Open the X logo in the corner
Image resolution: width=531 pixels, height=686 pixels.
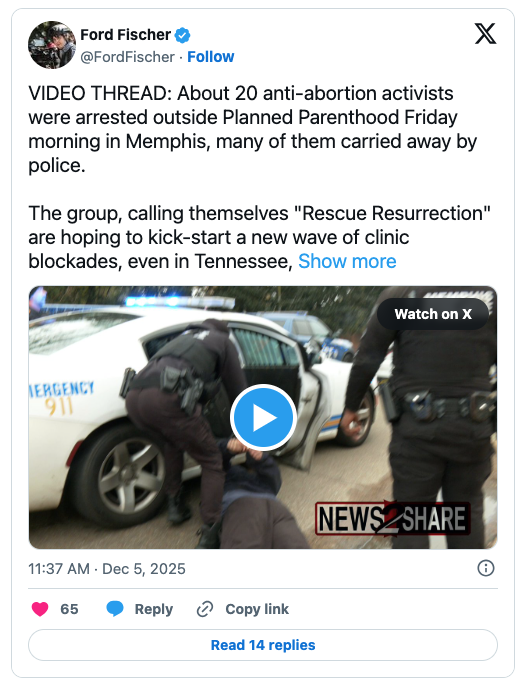(486, 34)
